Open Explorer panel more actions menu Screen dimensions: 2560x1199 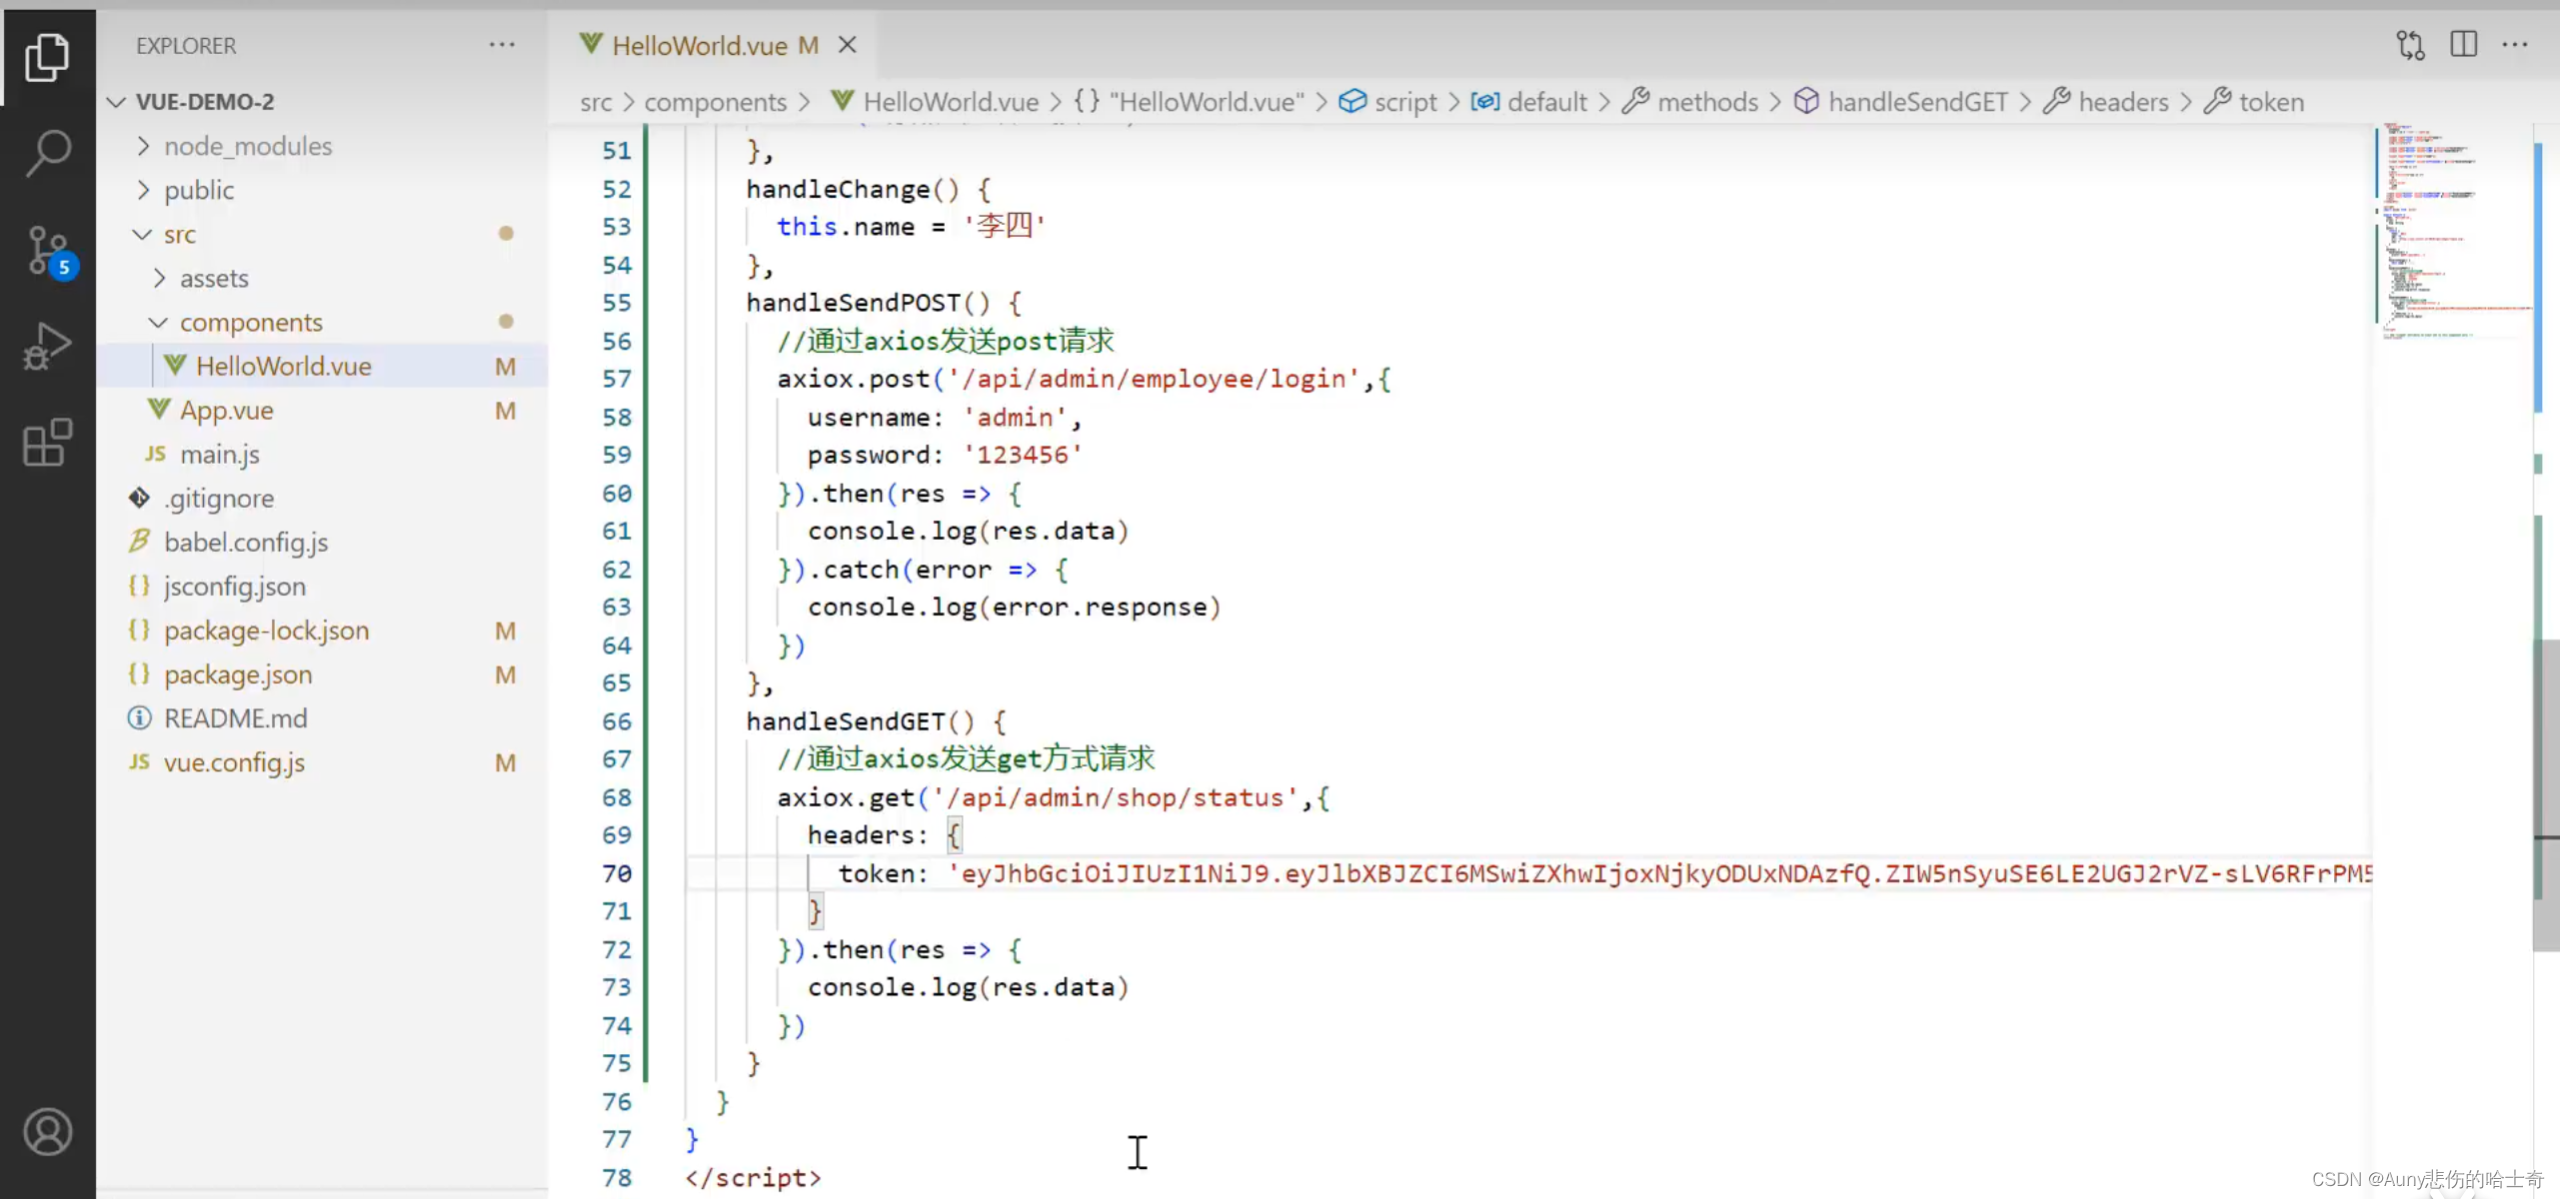click(502, 45)
